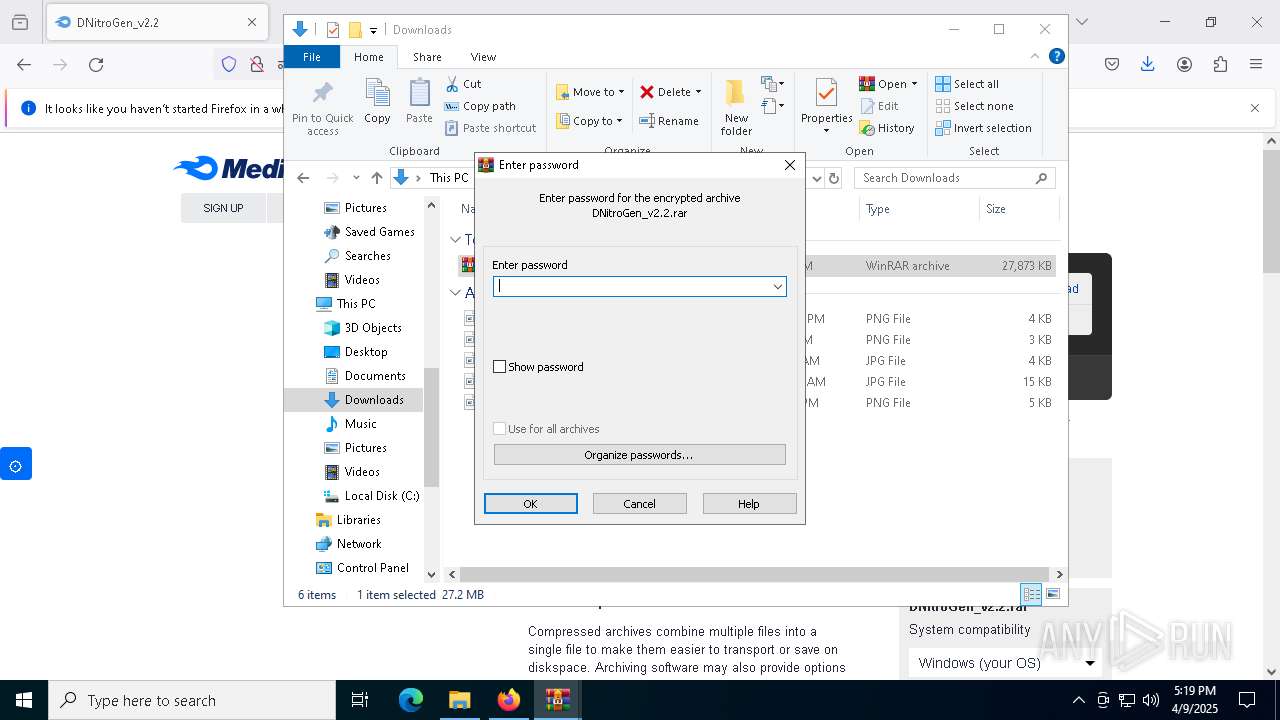
Task: Click the New folder icon
Action: [x=735, y=93]
